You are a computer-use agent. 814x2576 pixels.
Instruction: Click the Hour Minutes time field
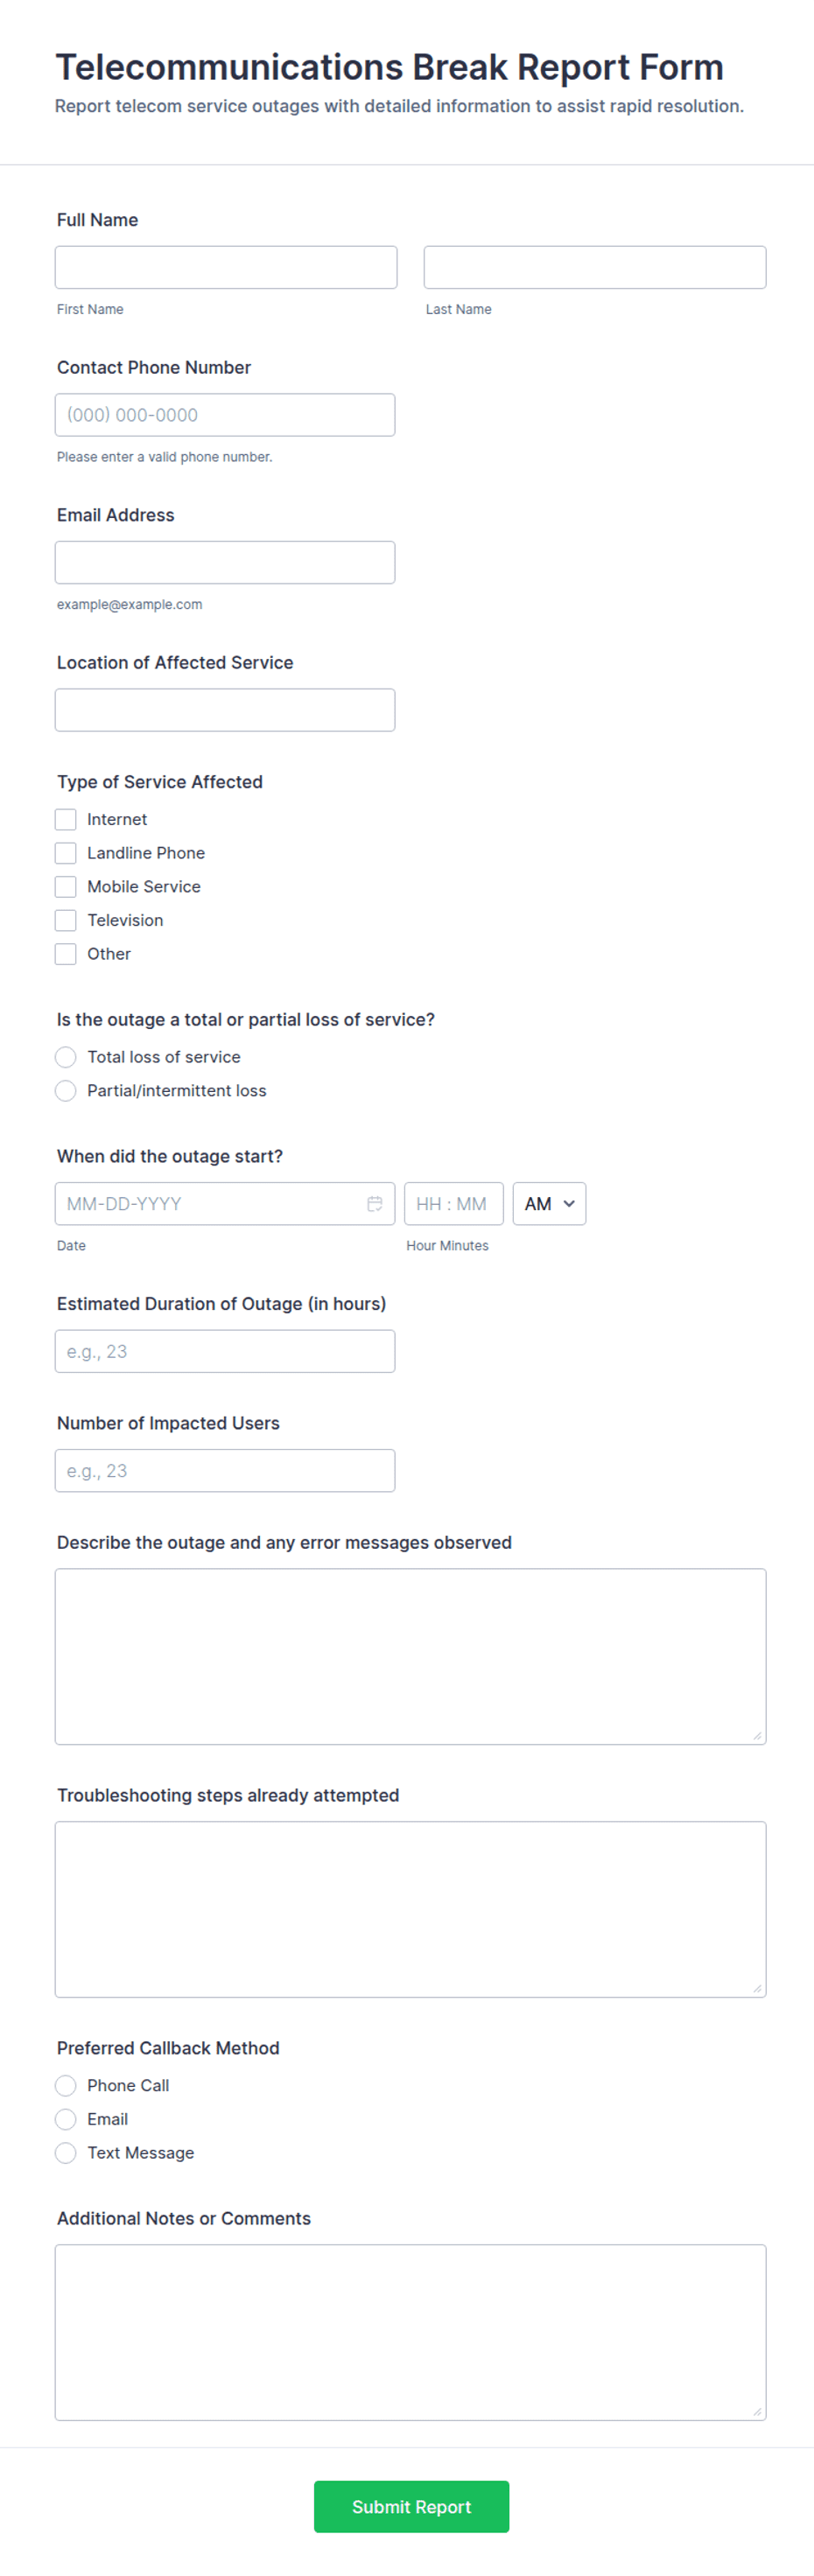(x=453, y=1204)
